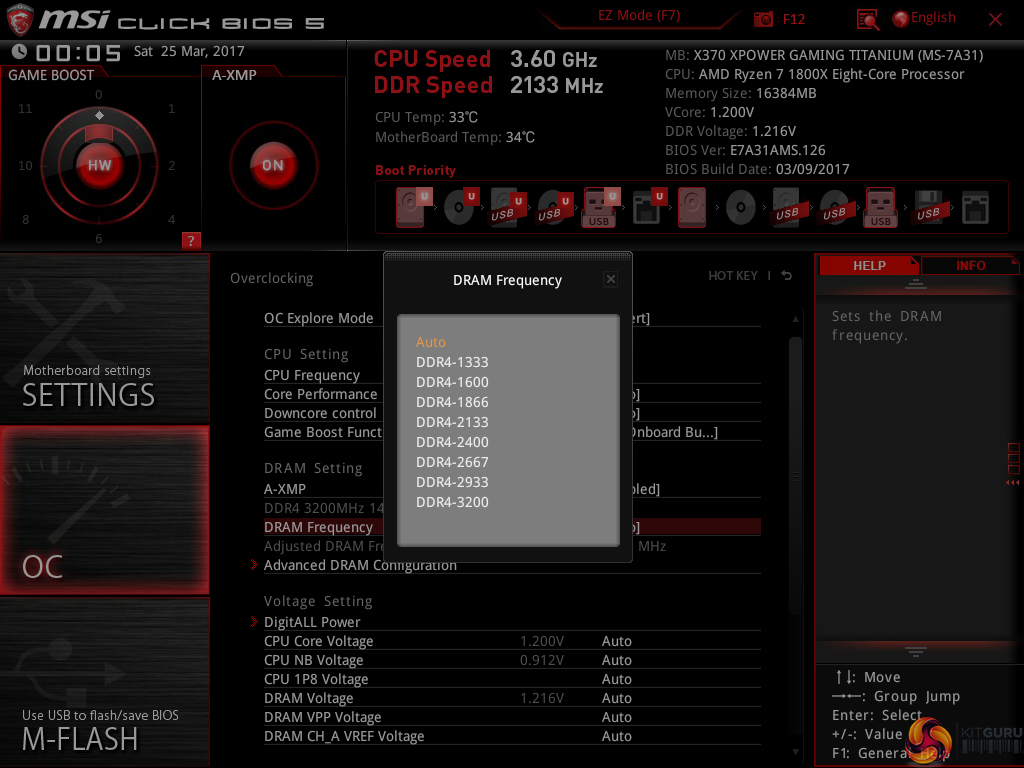
Task: Select DRAM VPP Voltage row
Action: pyautogui.click(x=512, y=717)
